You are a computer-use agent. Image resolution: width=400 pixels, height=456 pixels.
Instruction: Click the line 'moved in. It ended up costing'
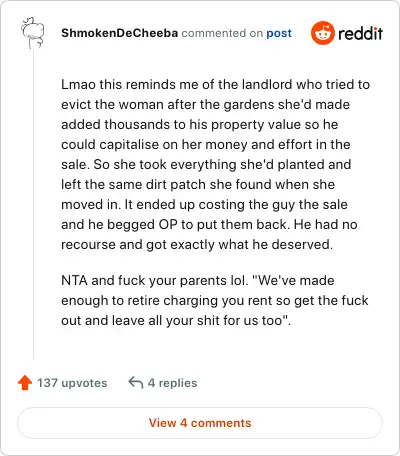coord(204,204)
